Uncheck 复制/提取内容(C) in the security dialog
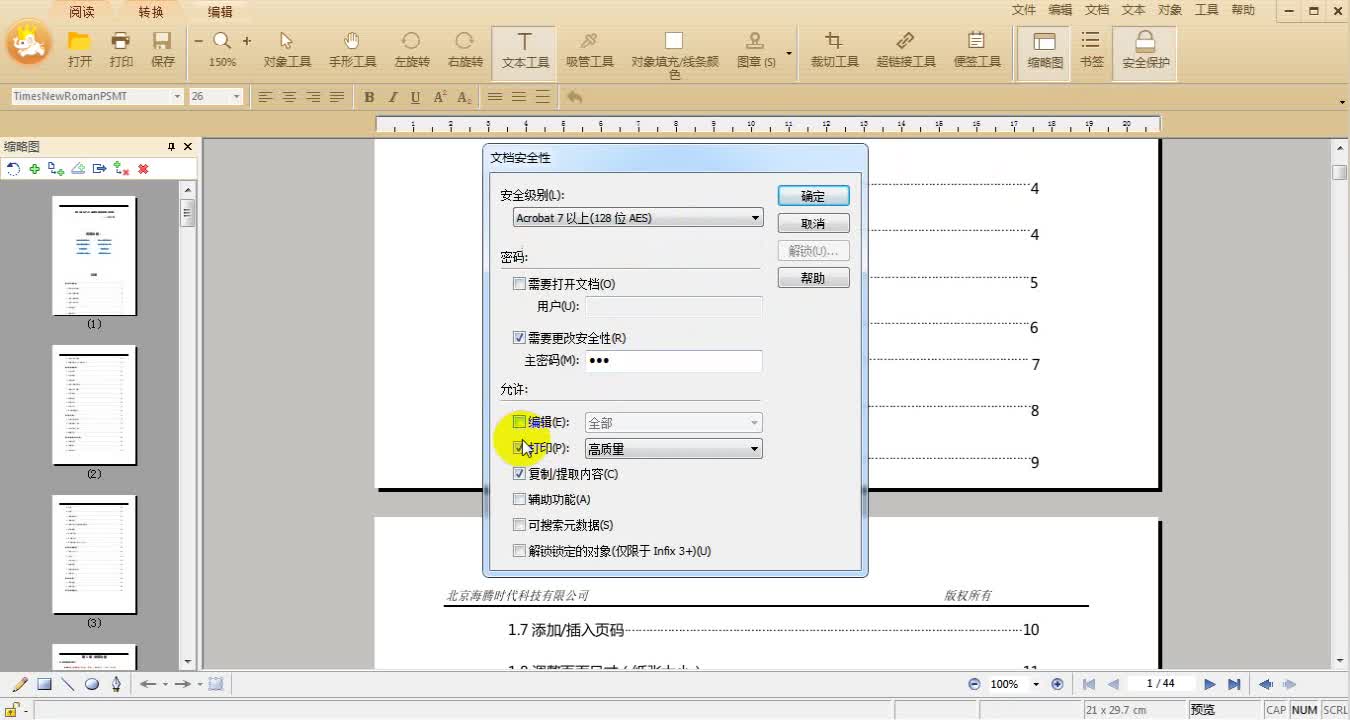The width and height of the screenshot is (1350, 720). [x=519, y=473]
